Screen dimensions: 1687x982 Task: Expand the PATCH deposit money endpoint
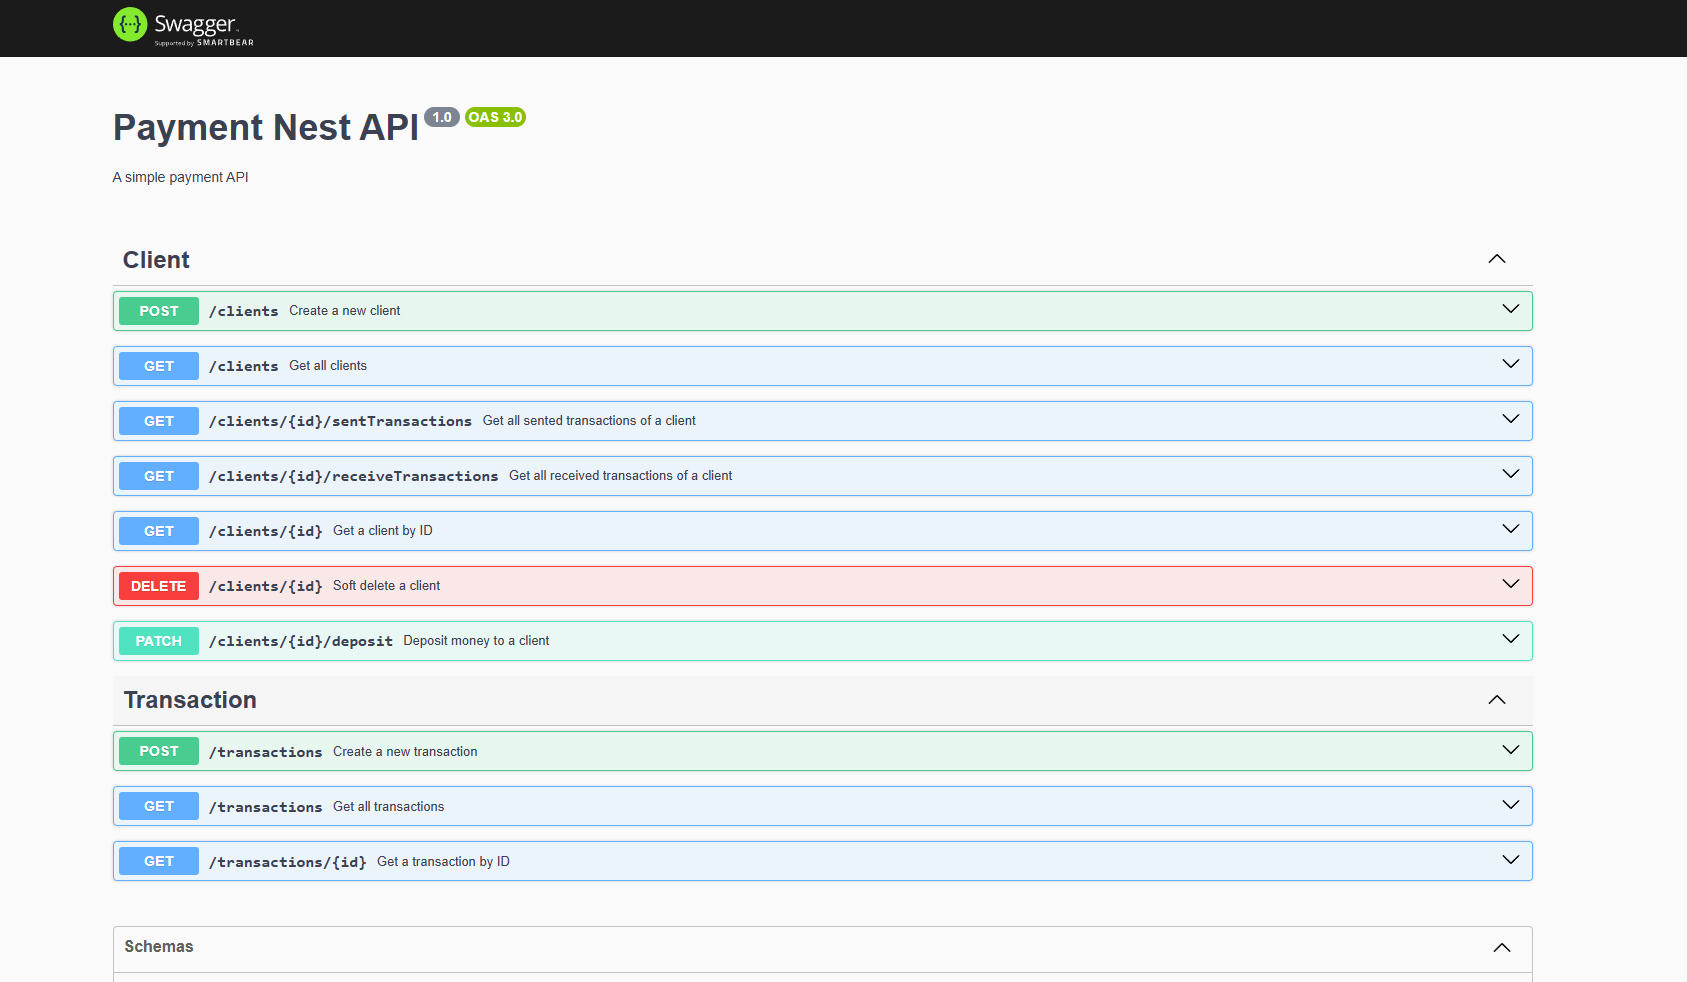[x=1510, y=640]
